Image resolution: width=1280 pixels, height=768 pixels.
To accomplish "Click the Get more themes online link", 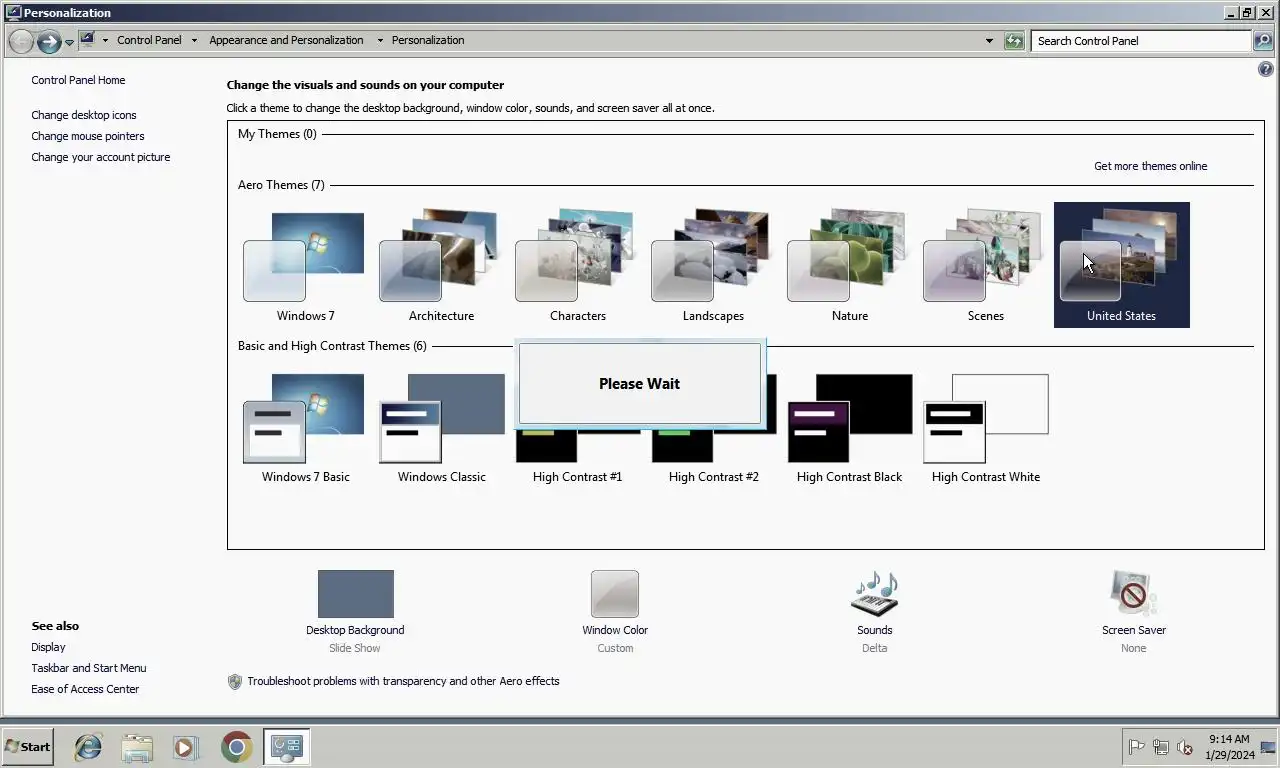I will pyautogui.click(x=1150, y=166).
